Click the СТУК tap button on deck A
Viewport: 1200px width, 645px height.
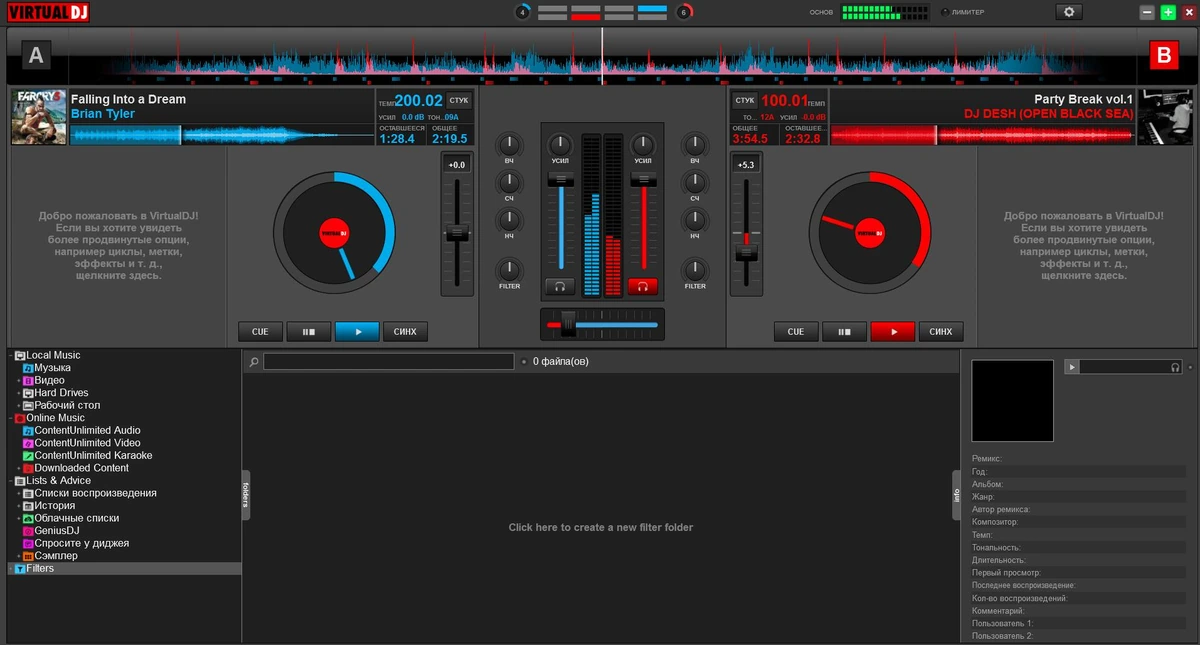[459, 100]
